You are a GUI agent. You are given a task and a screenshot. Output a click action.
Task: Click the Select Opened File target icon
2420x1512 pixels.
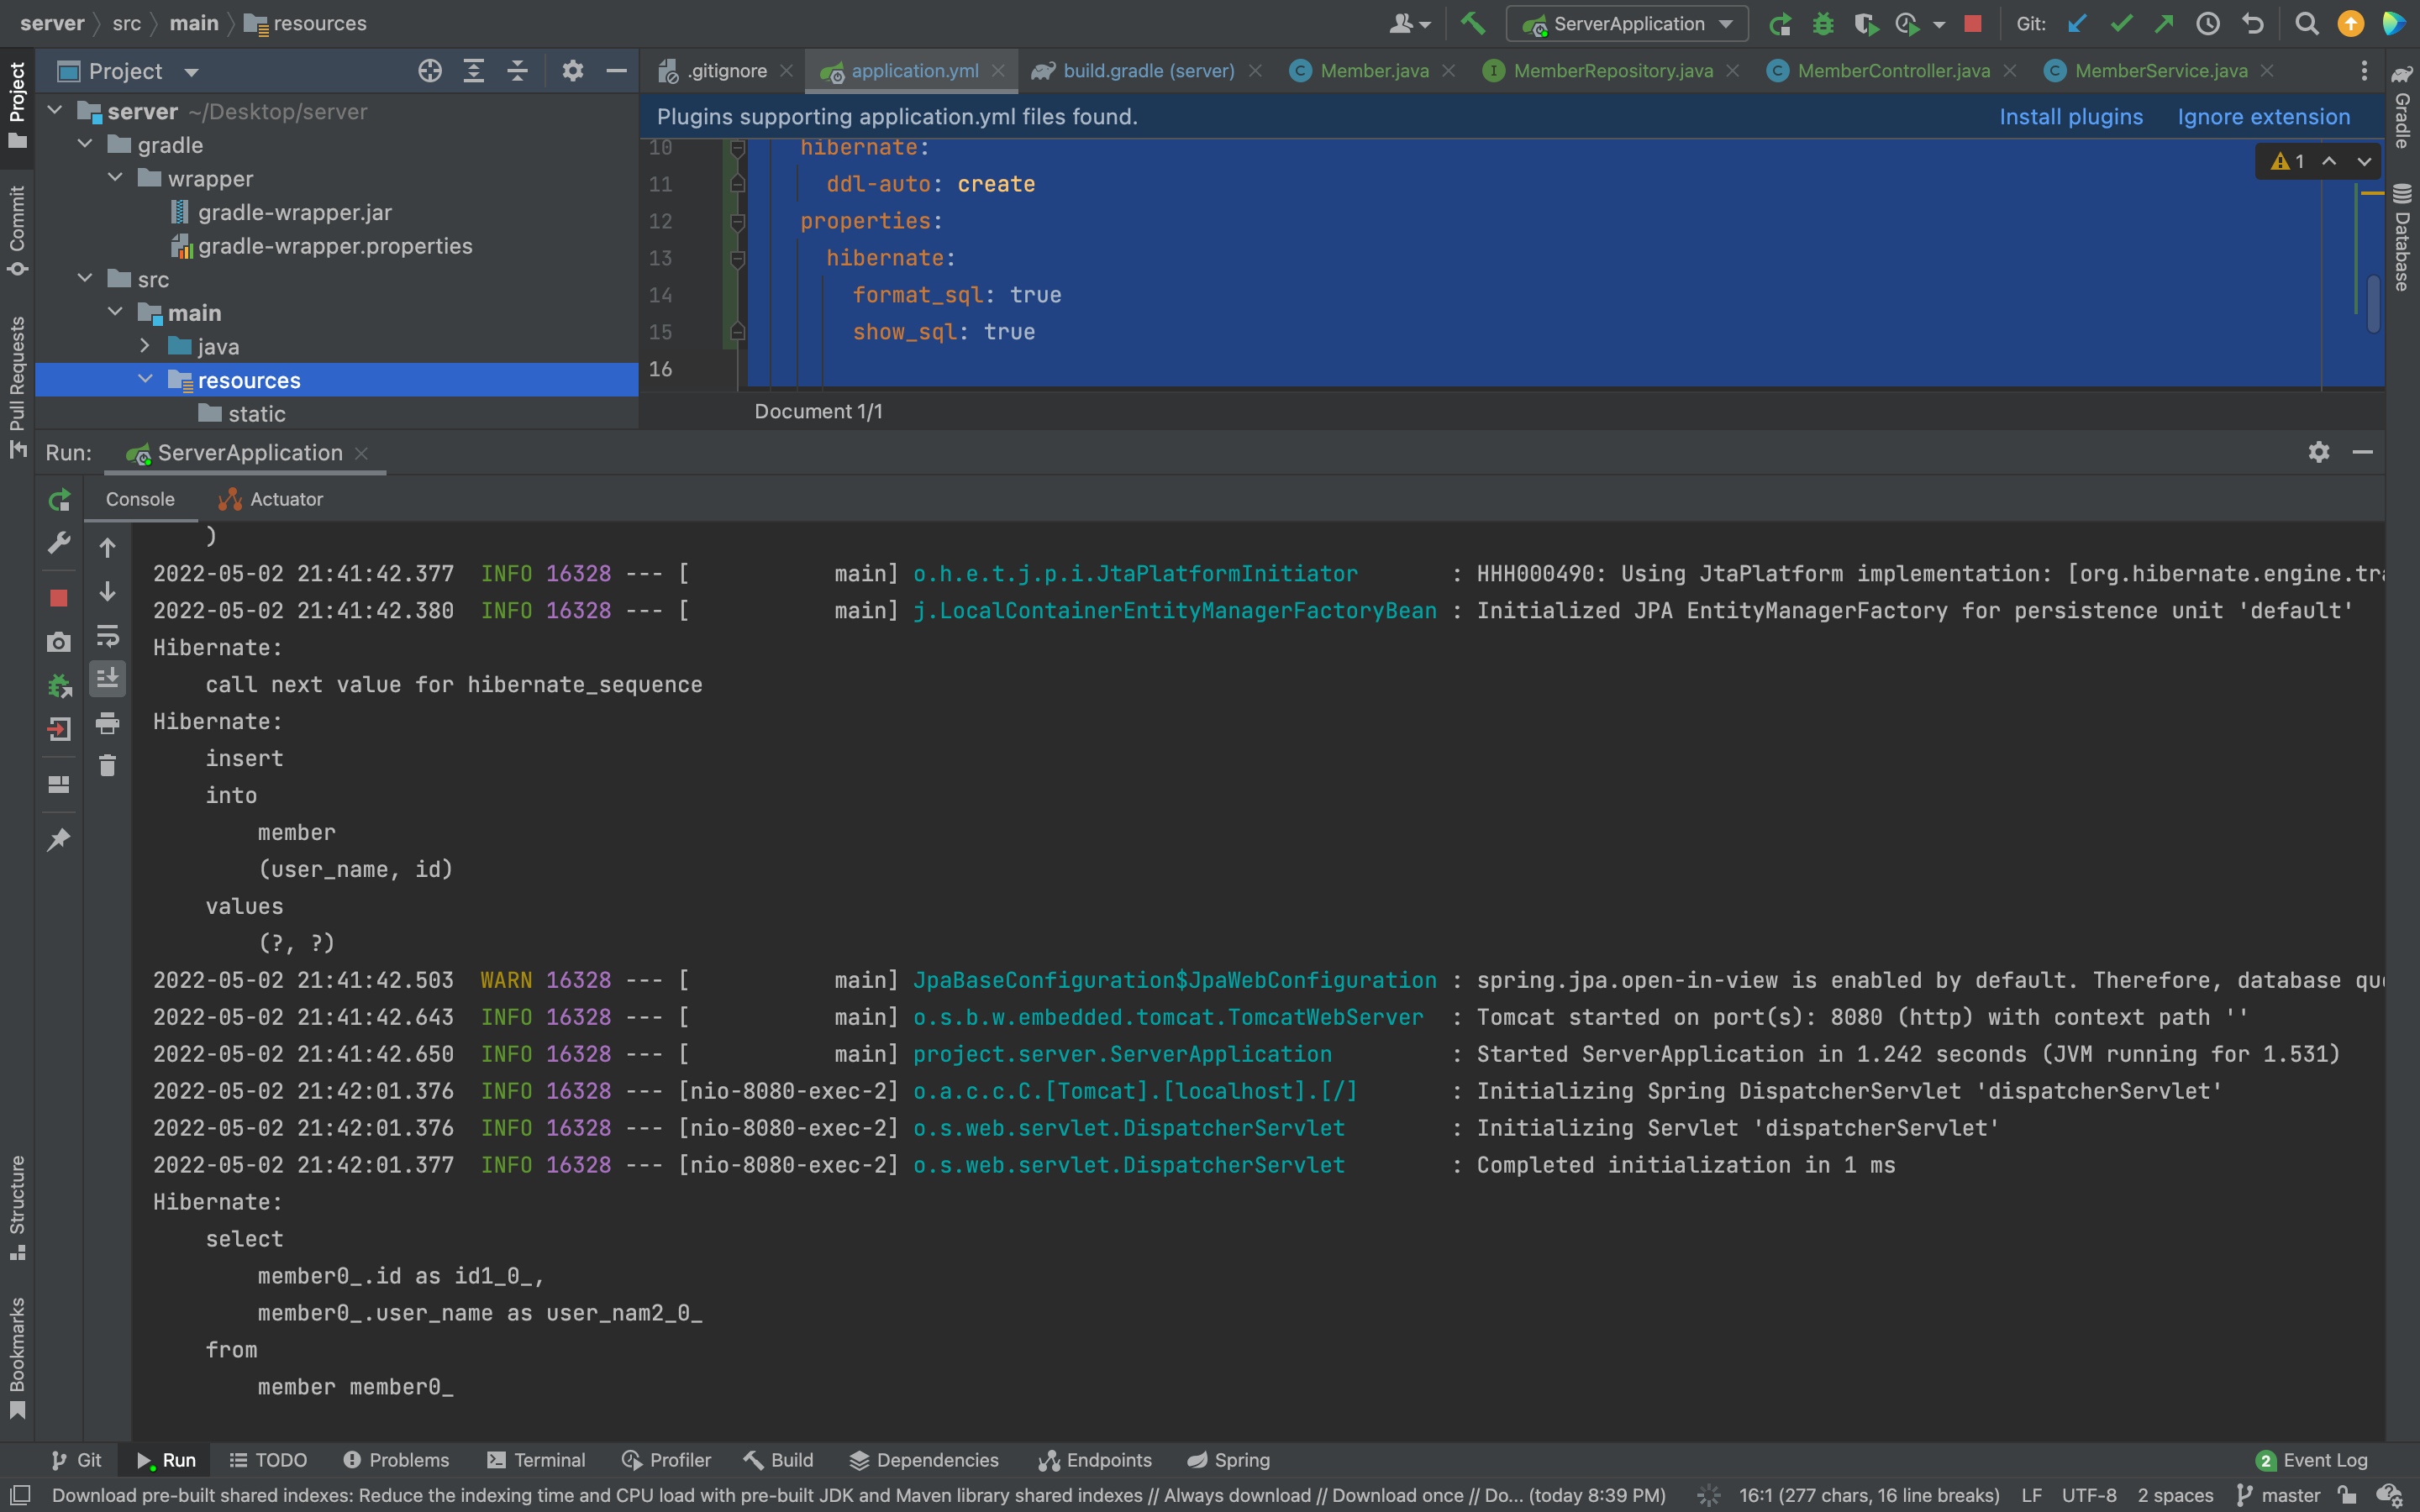pos(430,71)
